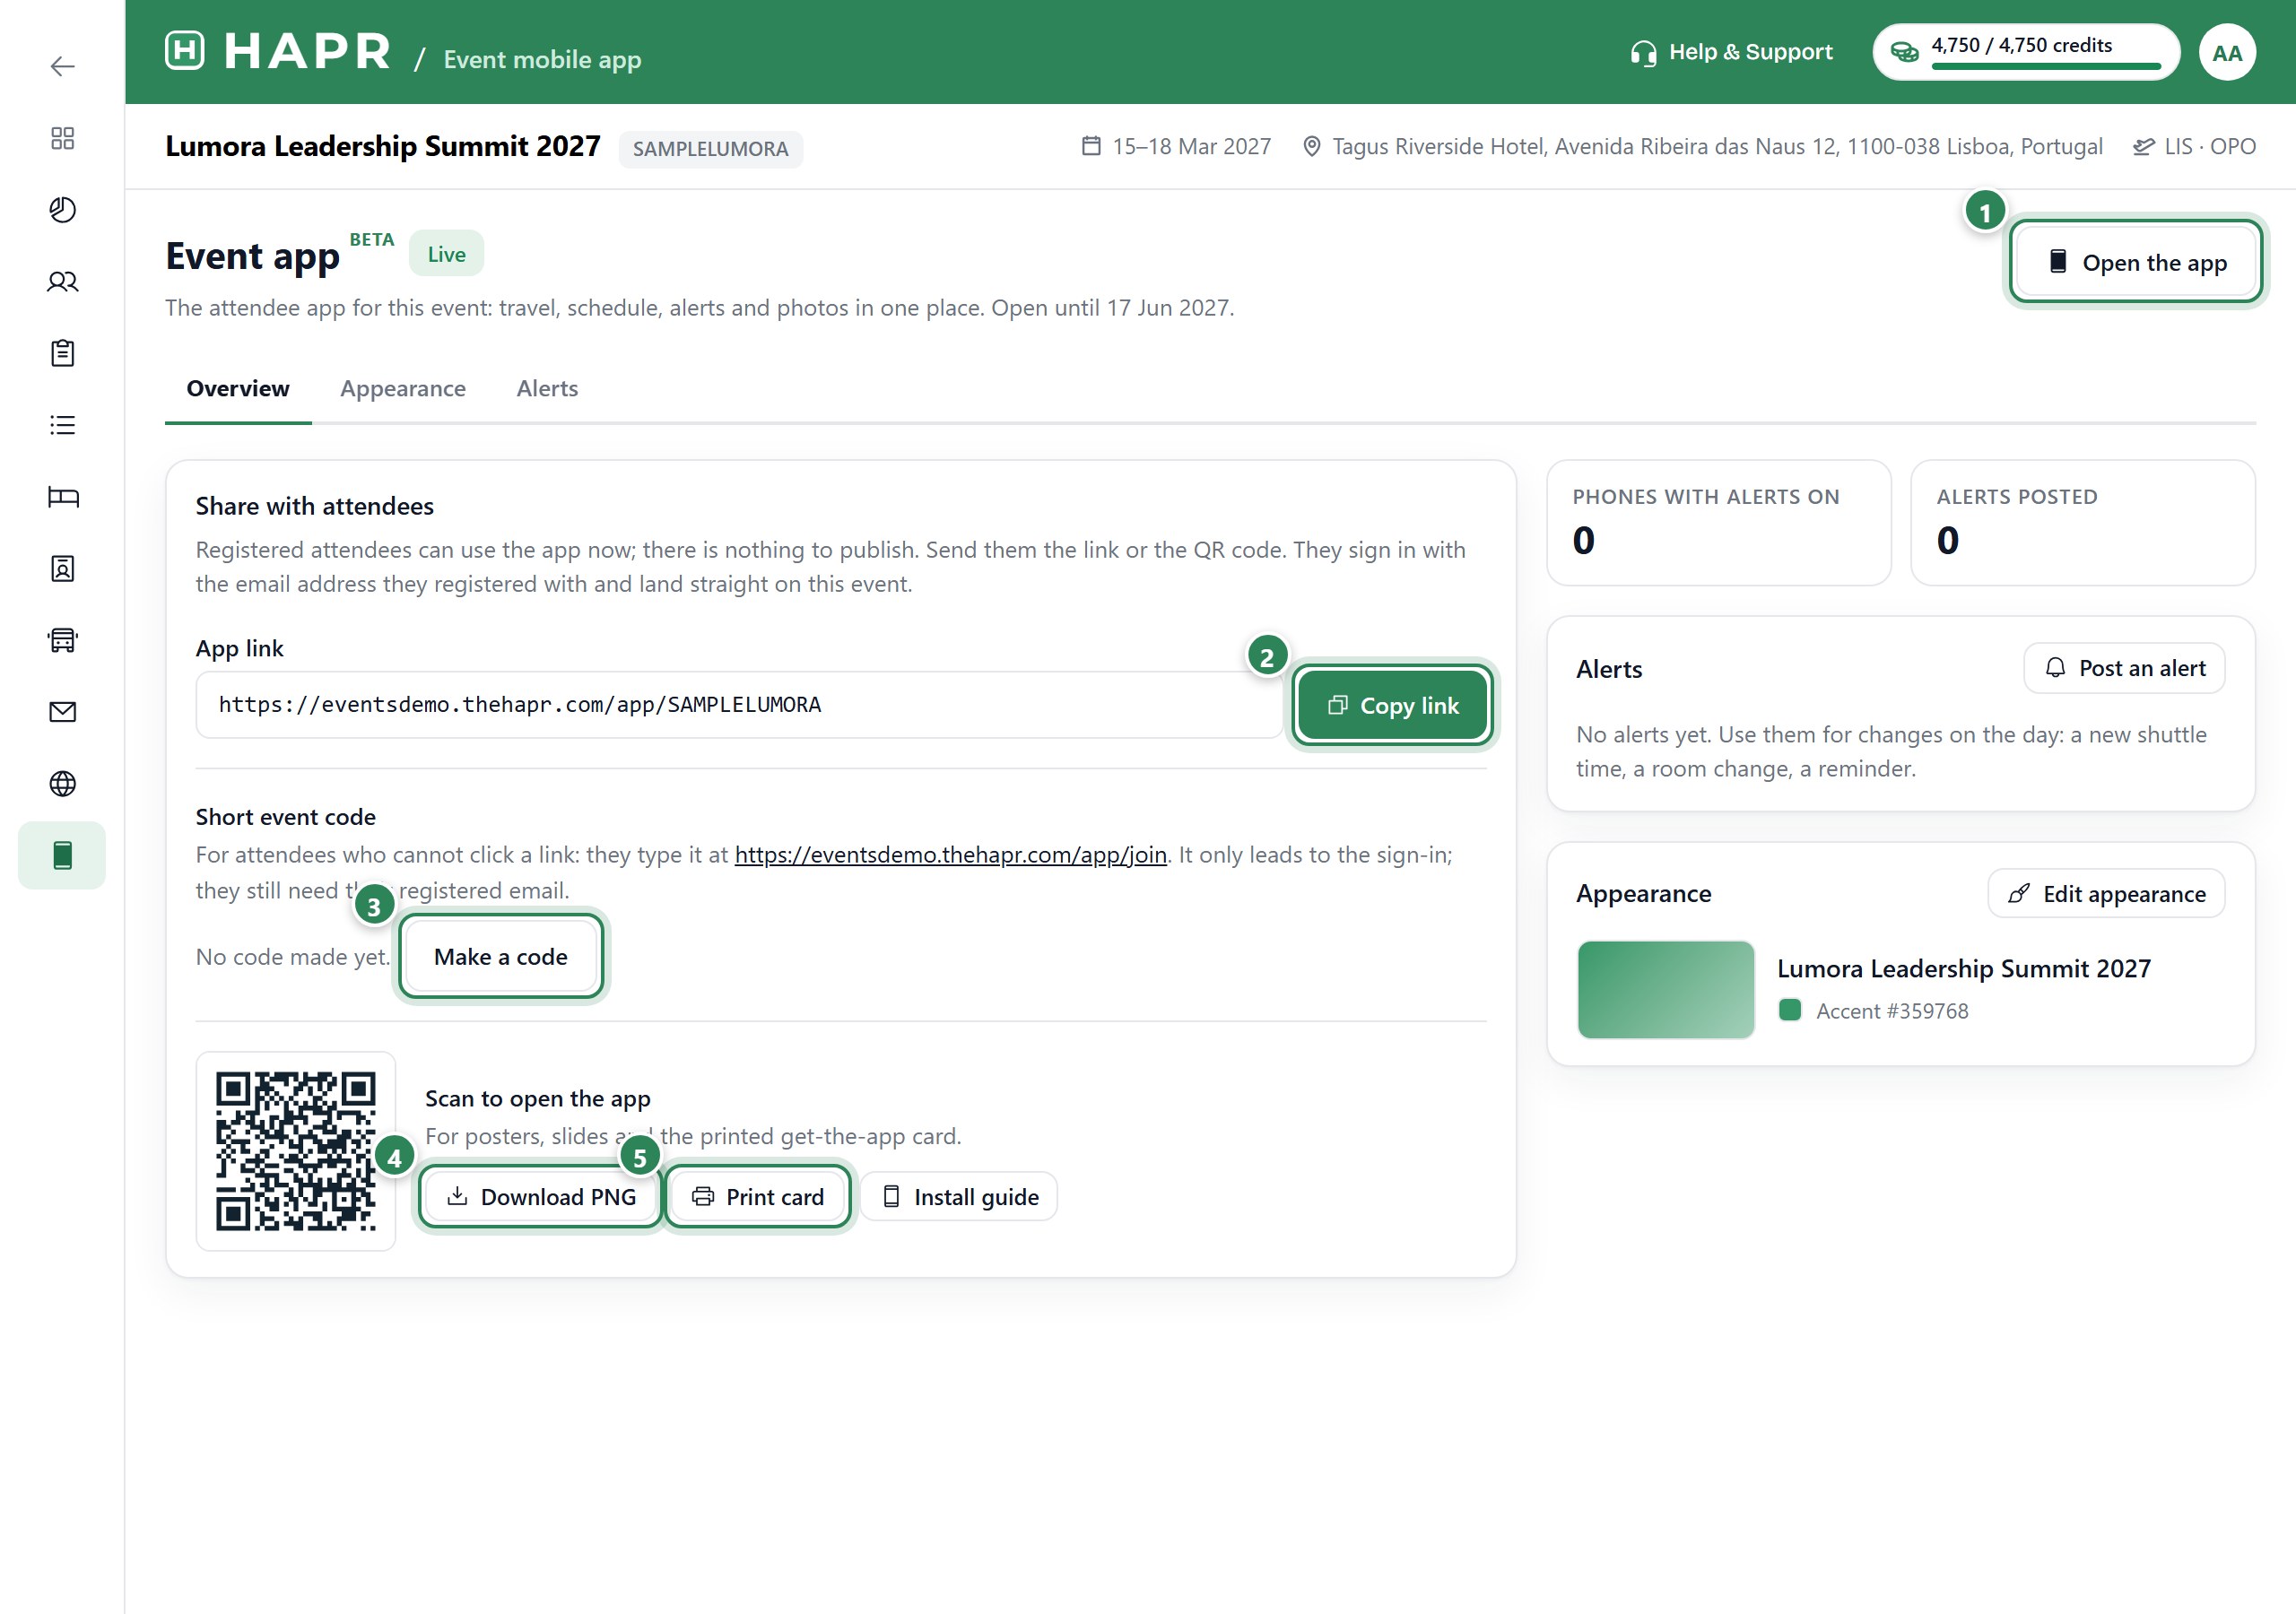The height and width of the screenshot is (1614, 2296).
Task: Click the App link URL field
Action: (x=739, y=705)
